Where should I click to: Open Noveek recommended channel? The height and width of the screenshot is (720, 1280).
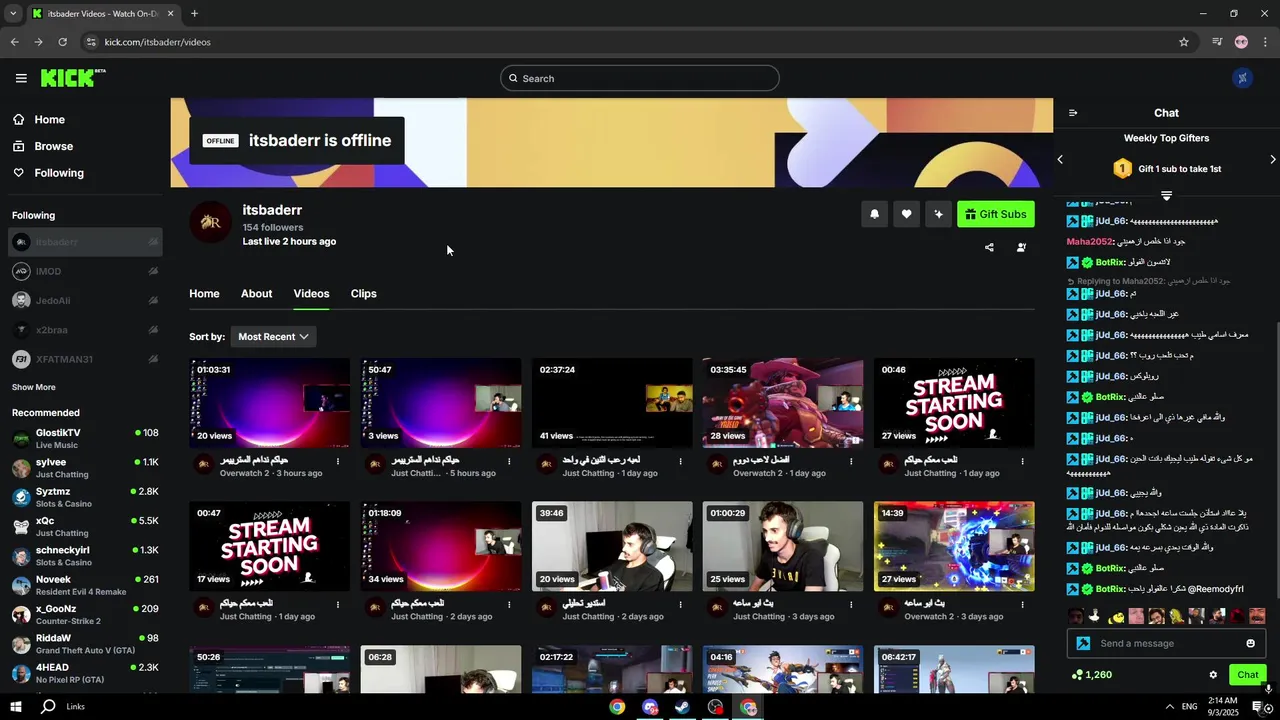(x=85, y=585)
